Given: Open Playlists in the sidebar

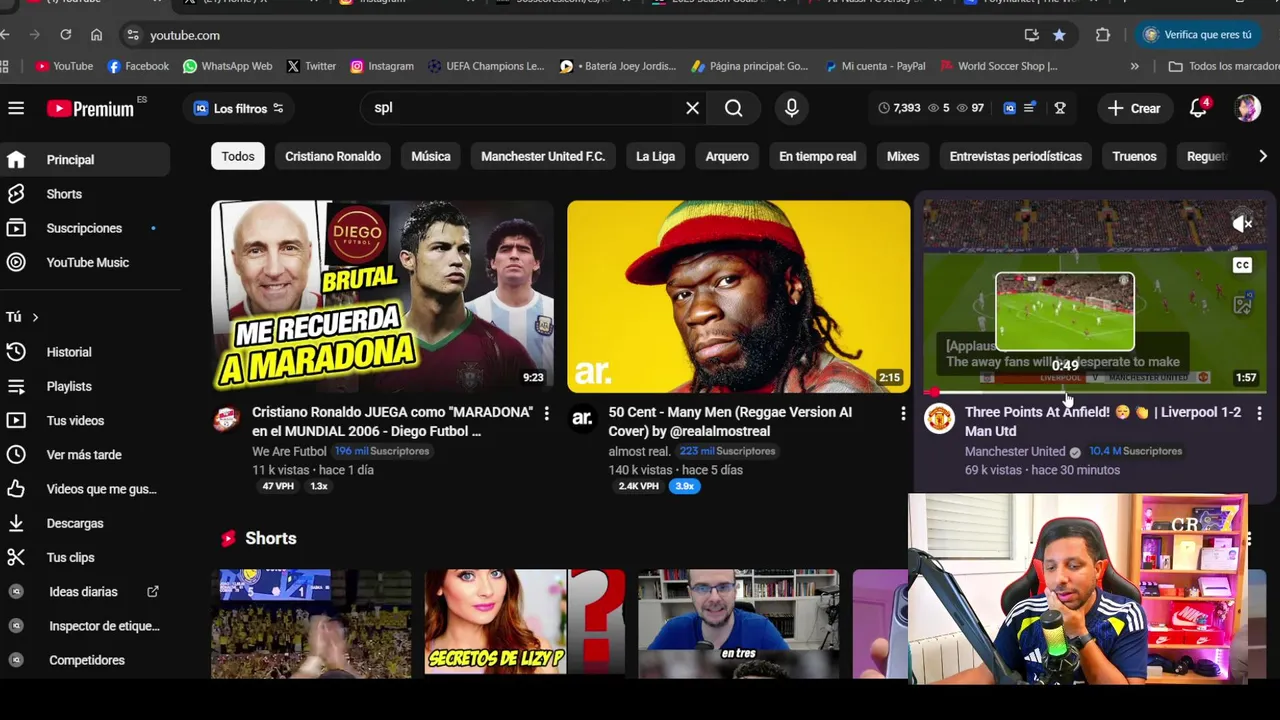Looking at the screenshot, I should pyautogui.click(x=85, y=386).
